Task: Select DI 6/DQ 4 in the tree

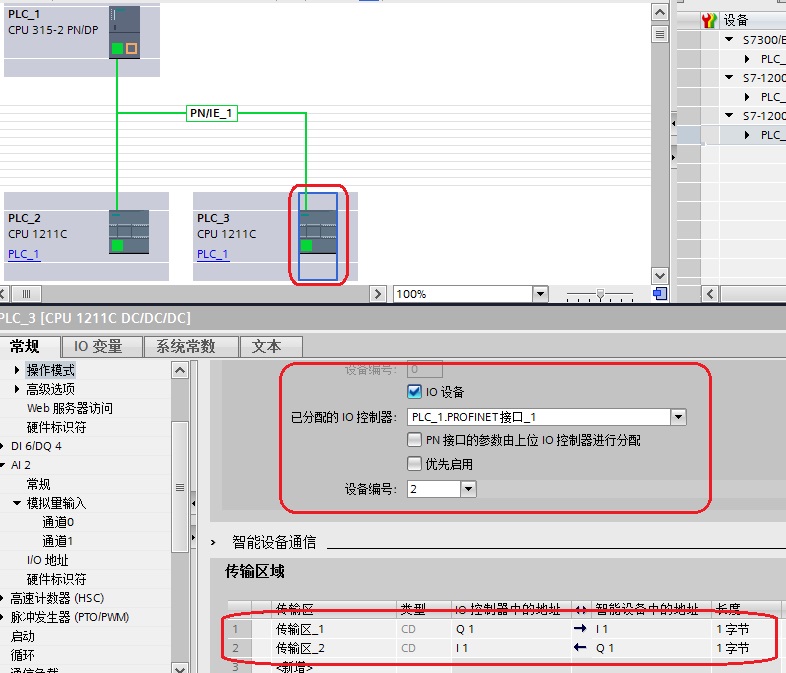Action: [x=36, y=446]
